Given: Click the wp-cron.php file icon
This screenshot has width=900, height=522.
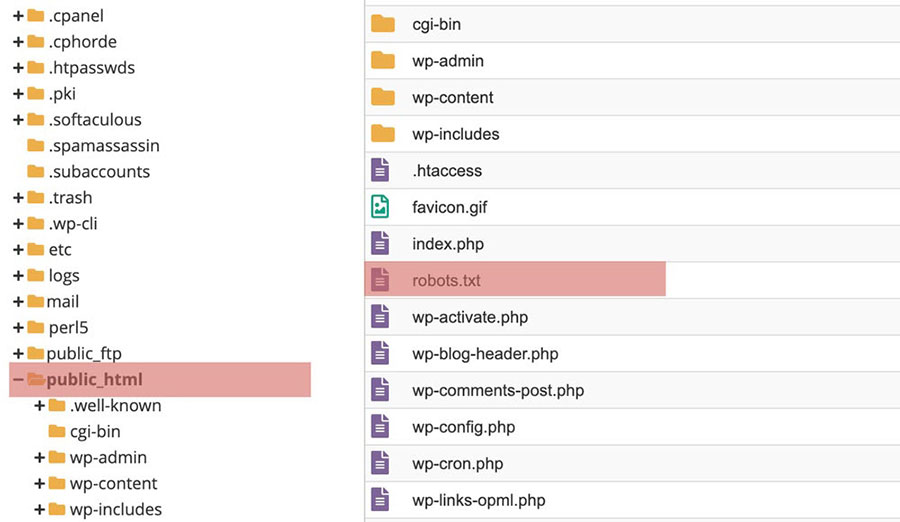Looking at the screenshot, I should pos(380,463).
